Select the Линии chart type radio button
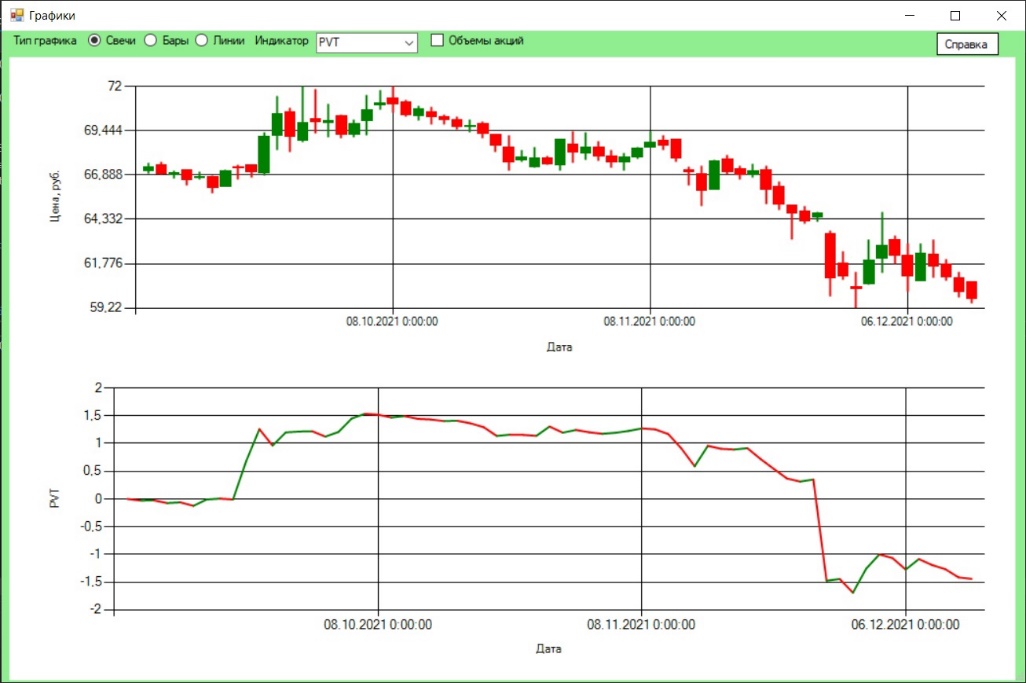This screenshot has height=683, width=1026. click(202, 41)
